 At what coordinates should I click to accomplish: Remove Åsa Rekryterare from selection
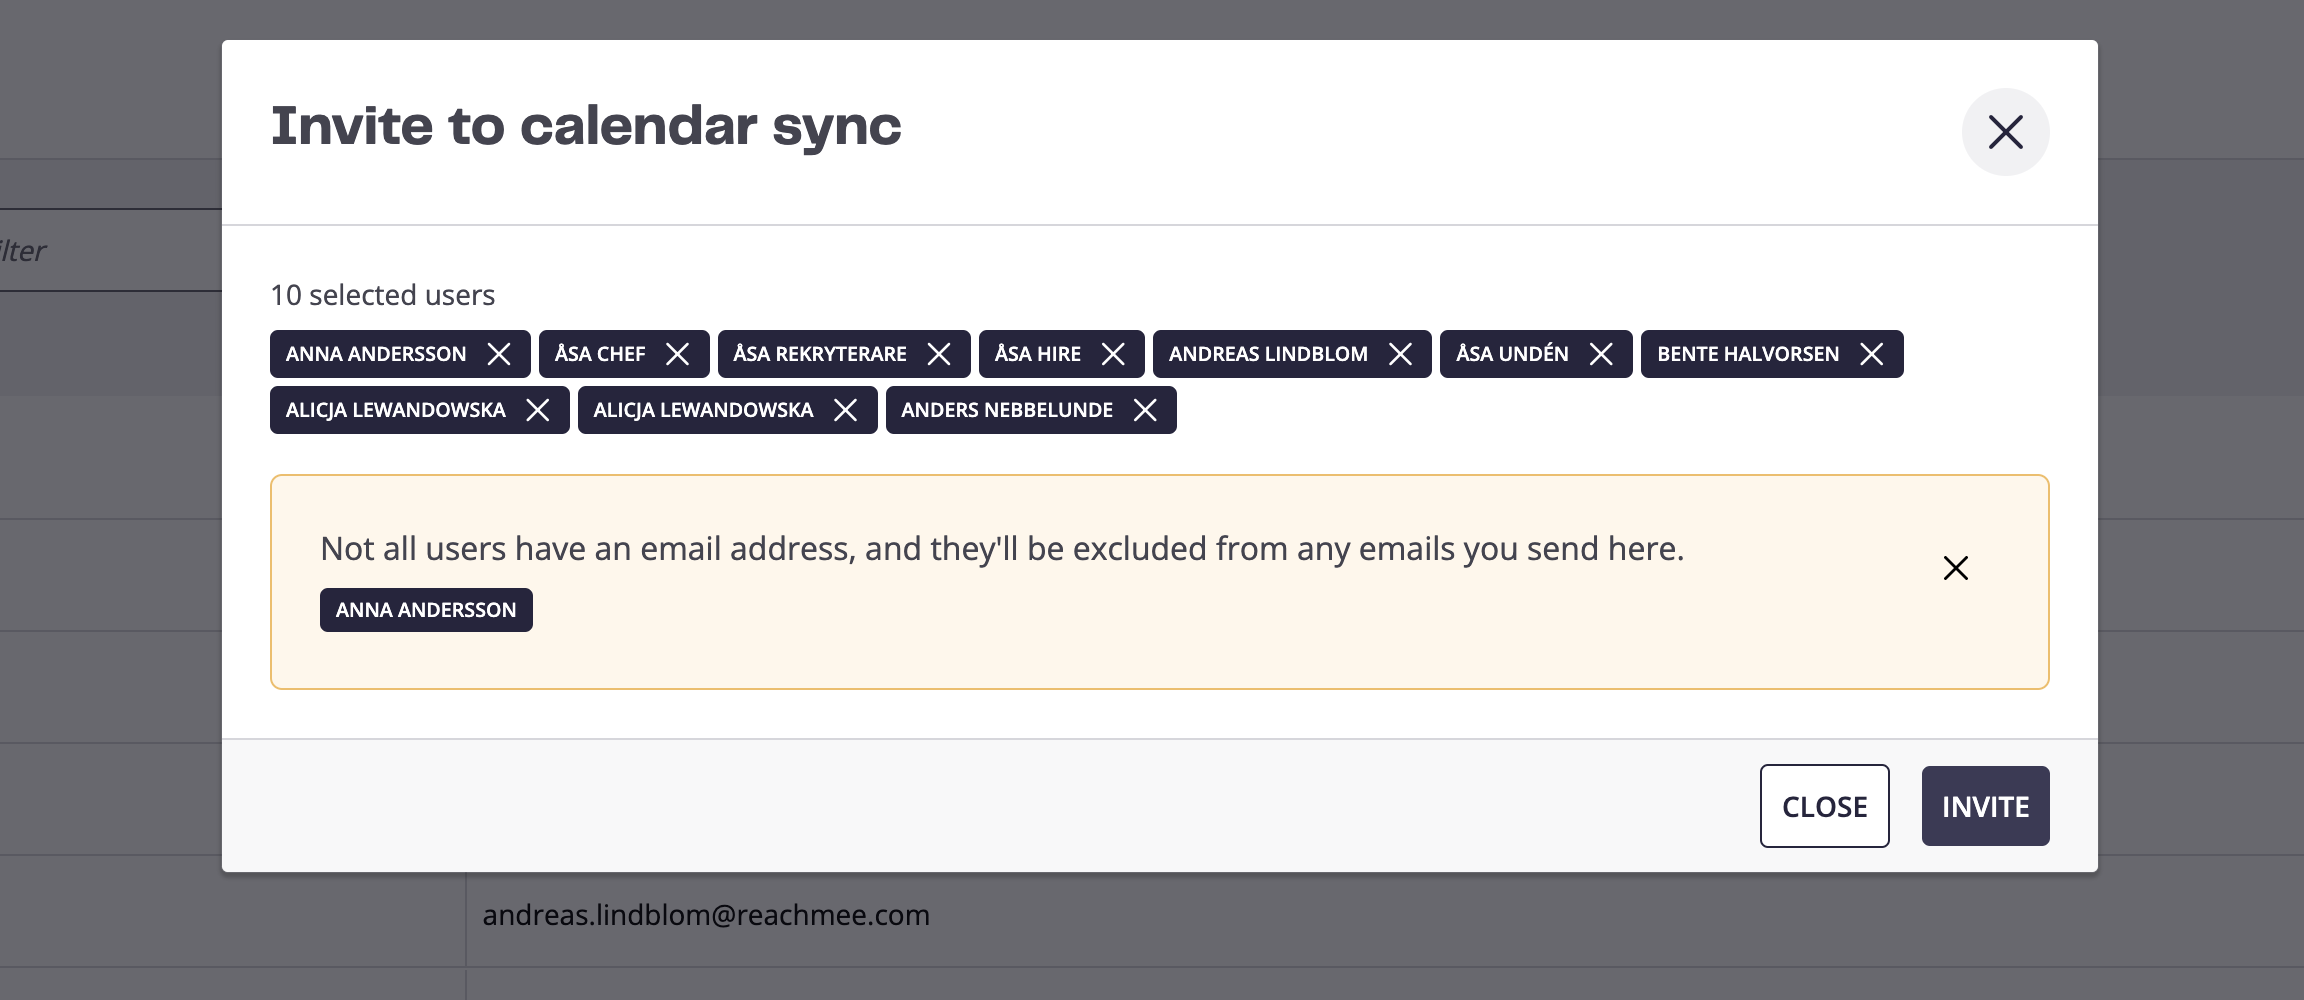pyautogui.click(x=939, y=354)
